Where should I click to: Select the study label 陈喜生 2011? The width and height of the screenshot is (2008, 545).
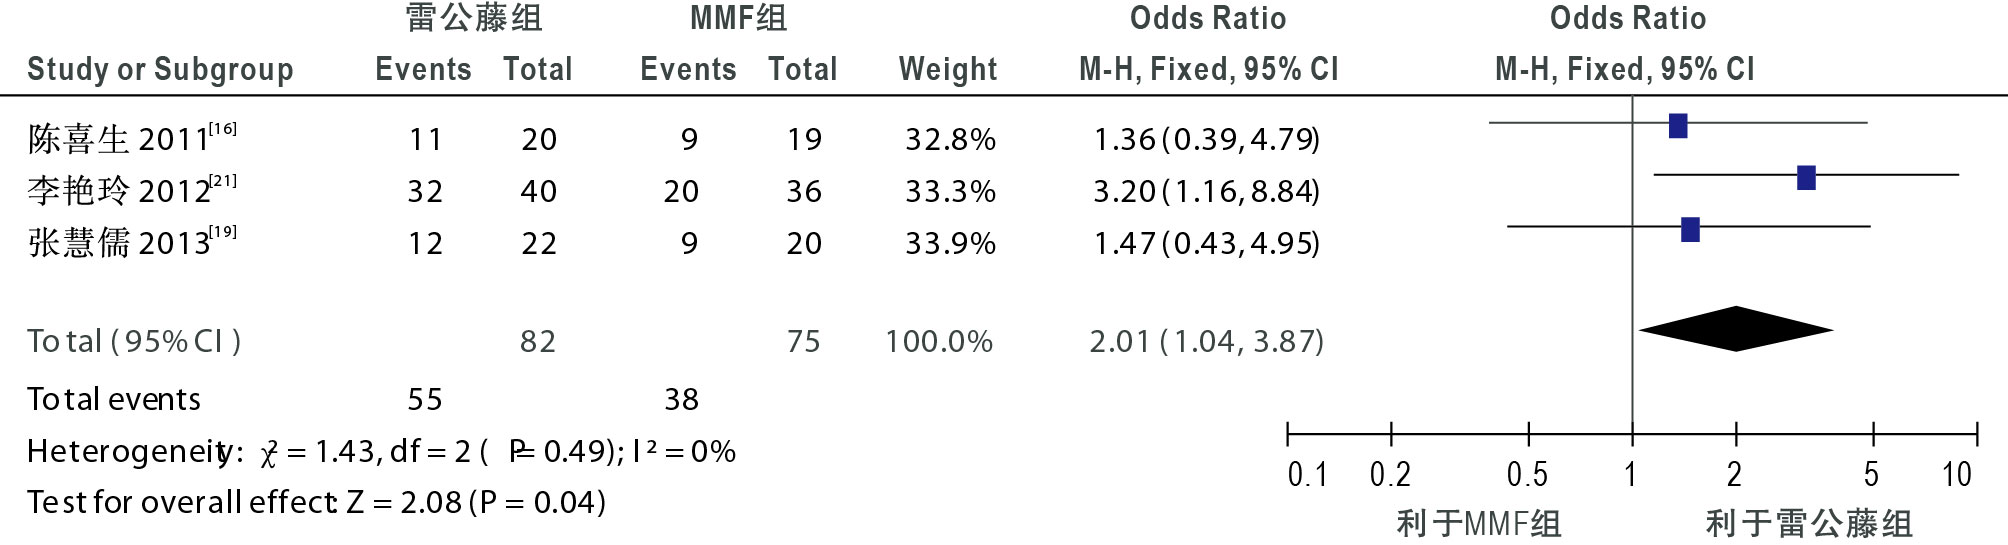[132, 138]
